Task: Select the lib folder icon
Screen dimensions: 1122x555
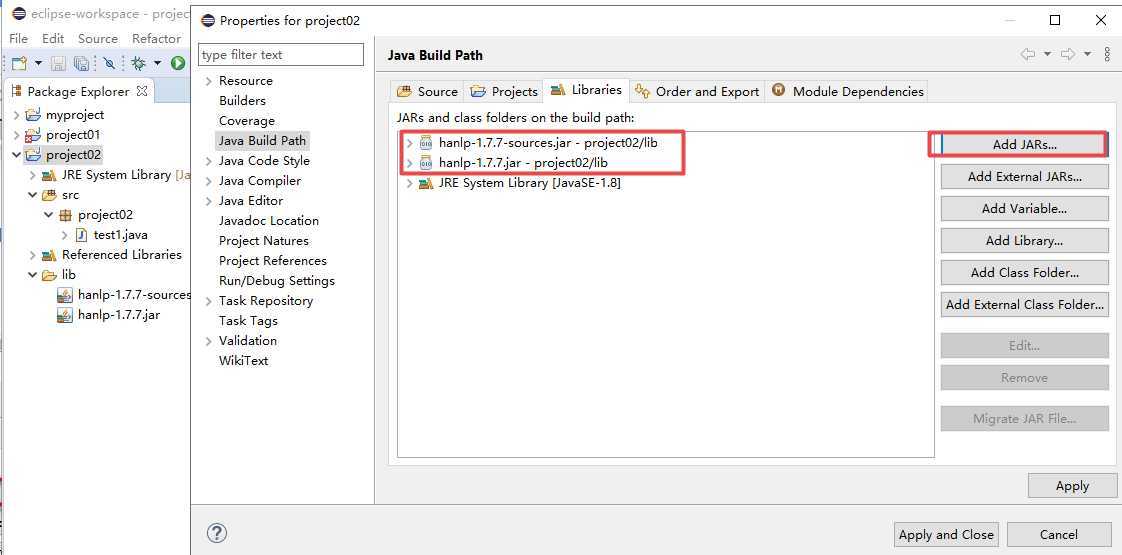Action: pyautogui.click(x=49, y=275)
